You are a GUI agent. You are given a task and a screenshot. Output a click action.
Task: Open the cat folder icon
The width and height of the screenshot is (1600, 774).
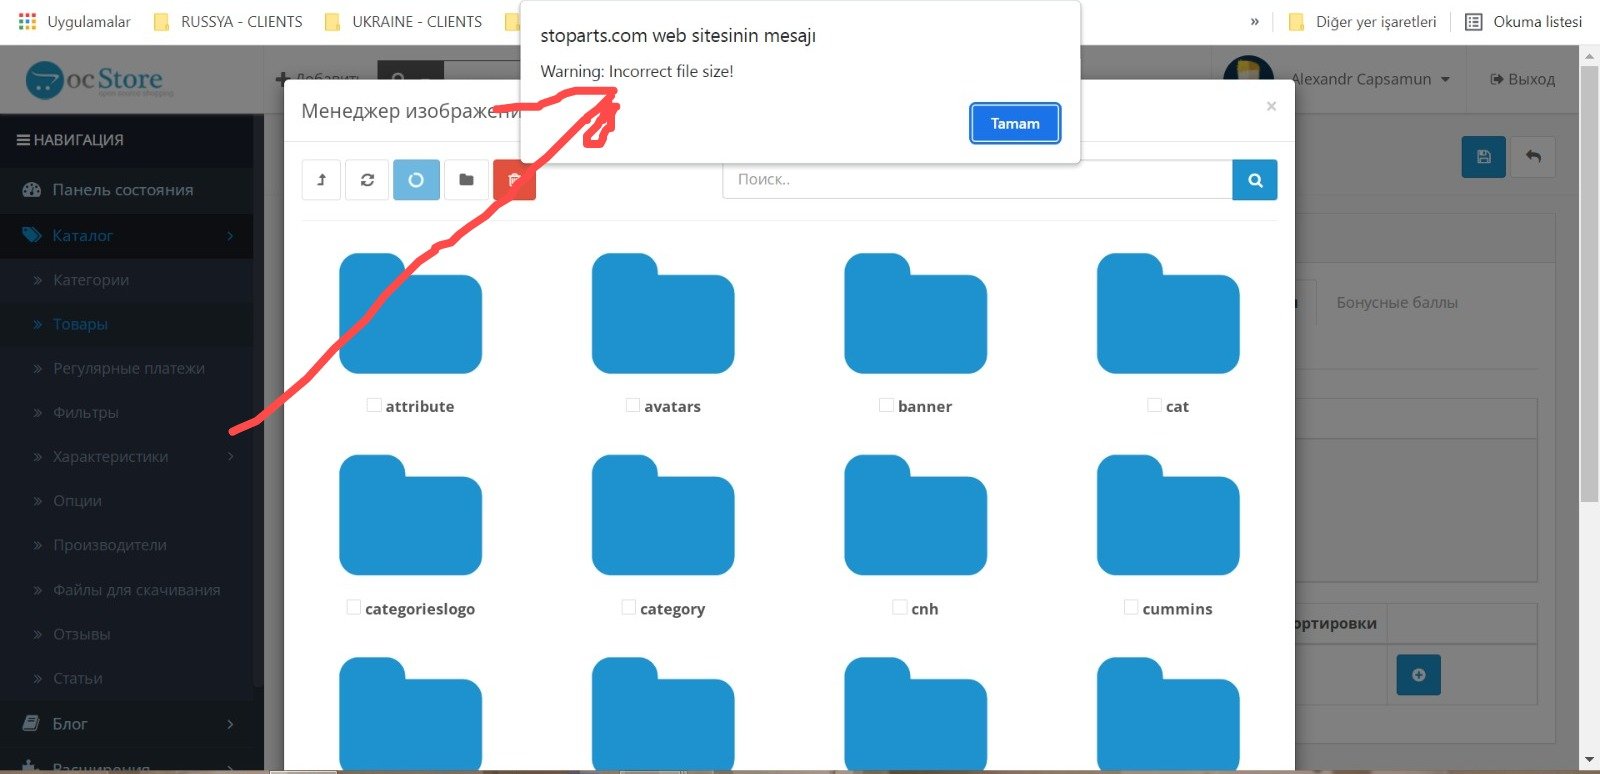click(x=1168, y=313)
